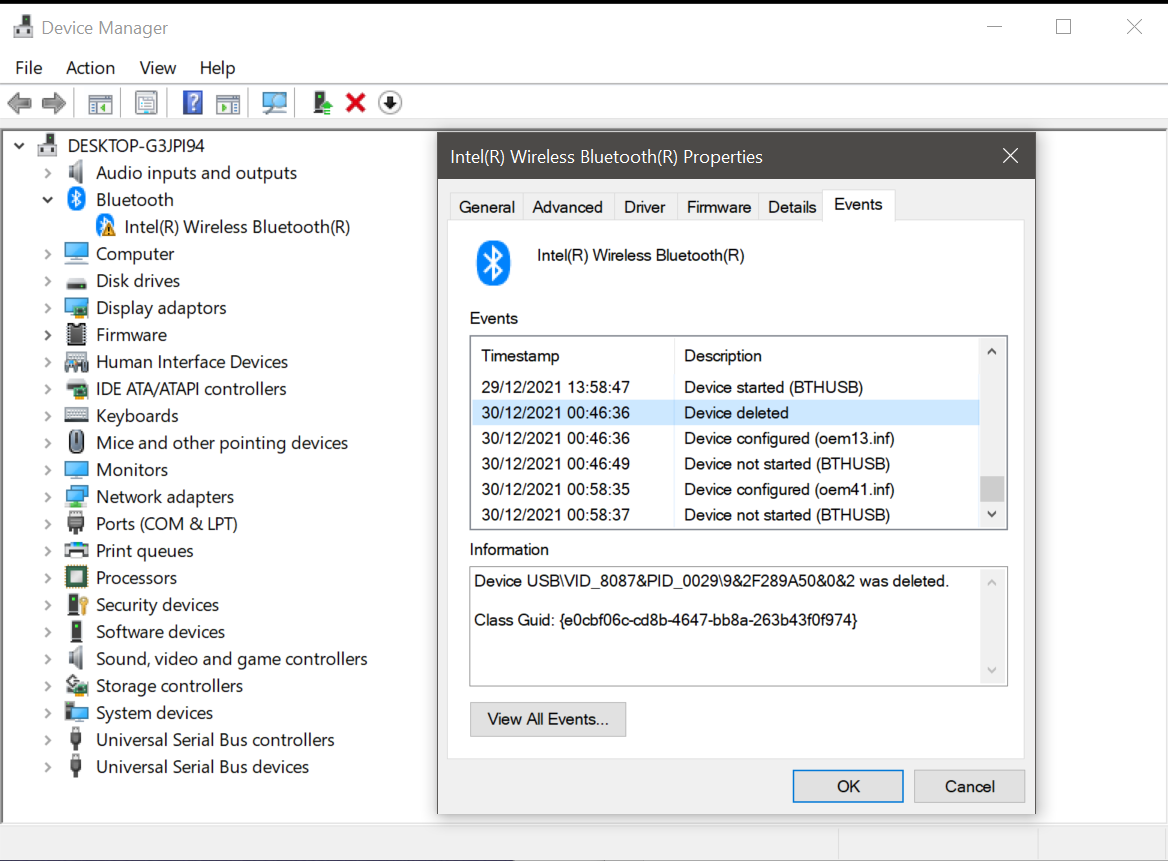The image size is (1168, 861).
Task: Open the File menu
Action: [x=29, y=68]
